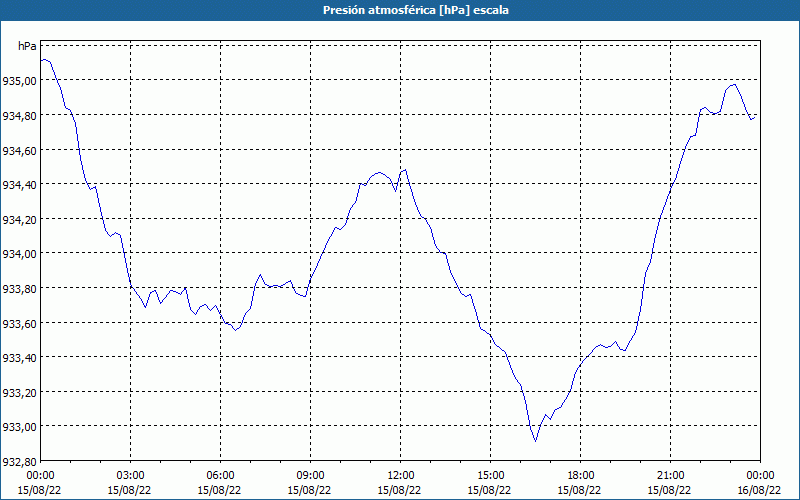Select the 21:00 time axis label

tap(671, 475)
